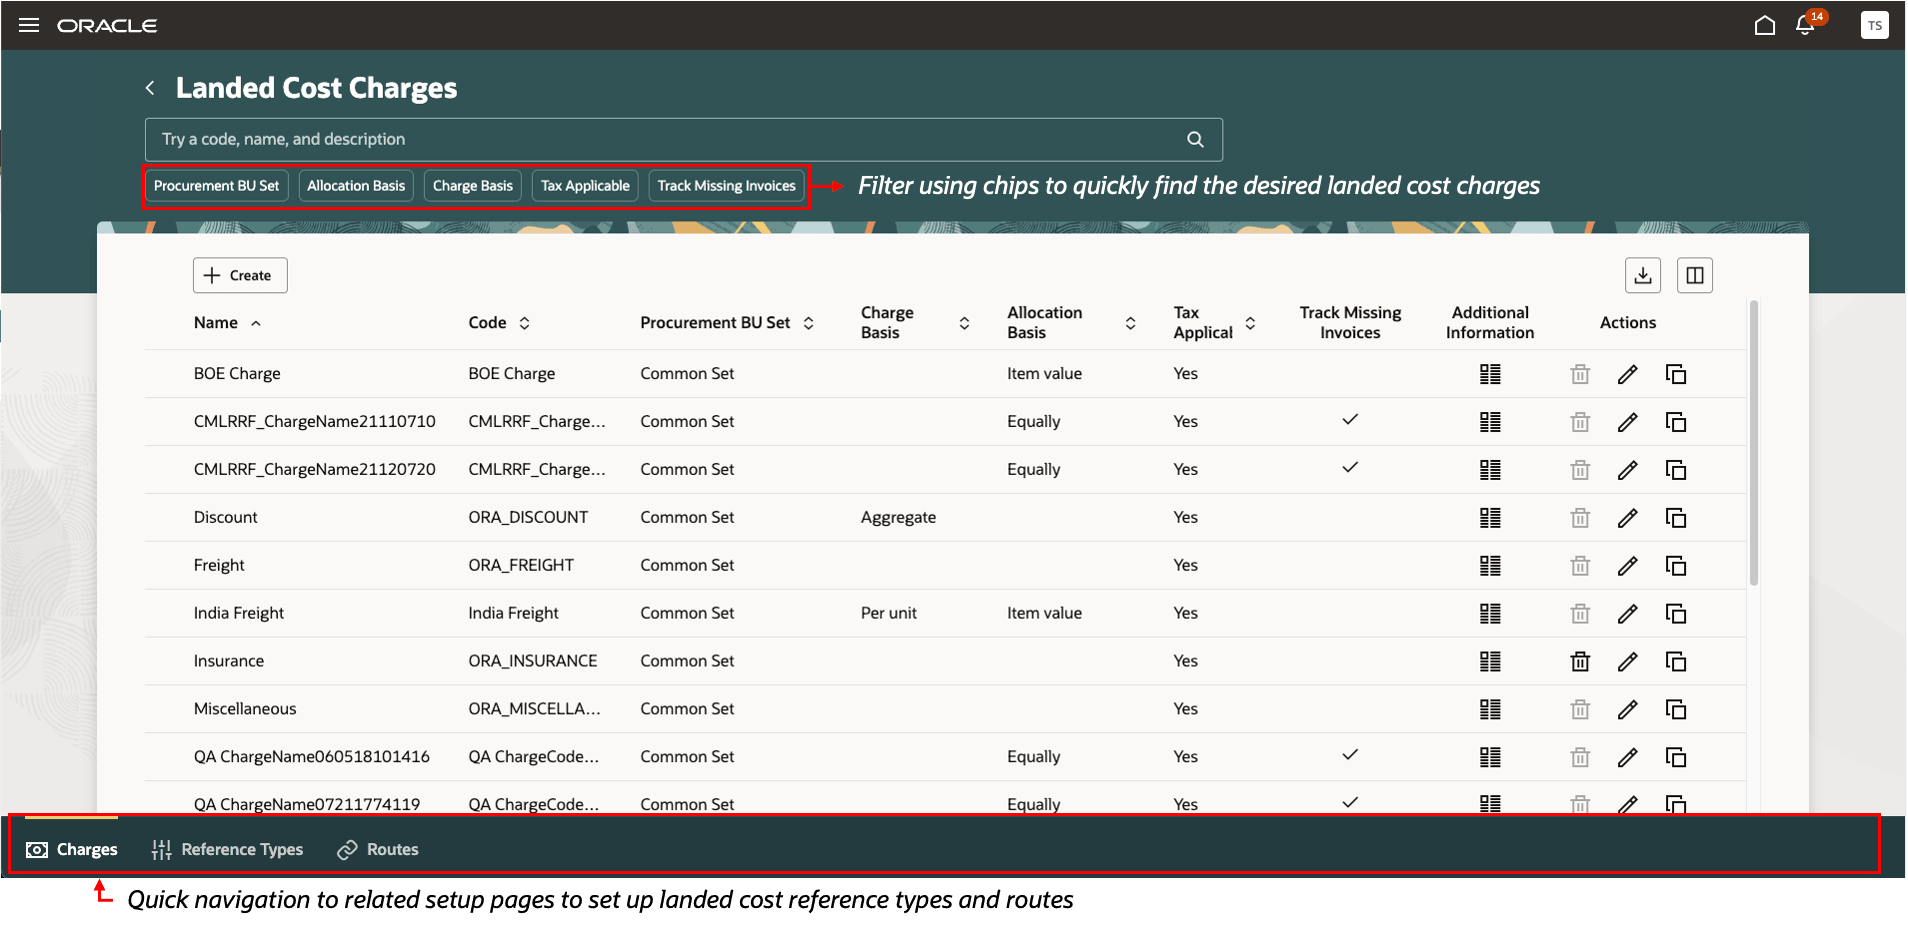Image resolution: width=1908 pixels, height=930 pixels.
Task: Duplicate CMLRRF_ChargeName21120720 row
Action: pos(1676,470)
